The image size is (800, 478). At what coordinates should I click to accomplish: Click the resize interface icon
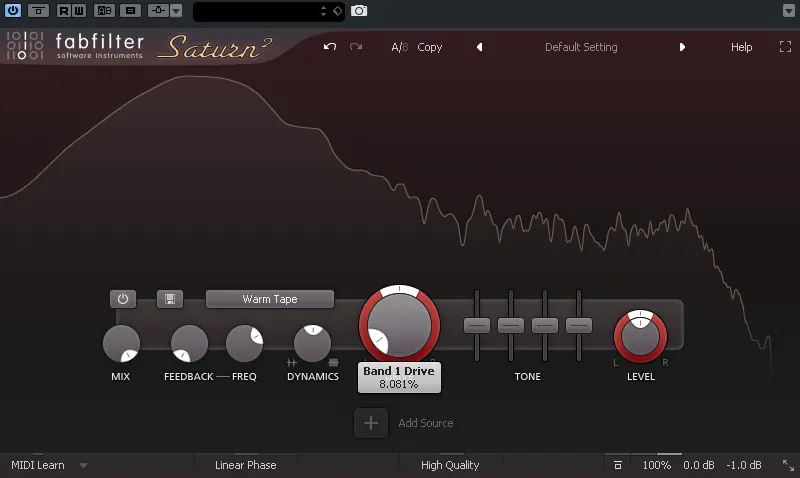pos(788,465)
